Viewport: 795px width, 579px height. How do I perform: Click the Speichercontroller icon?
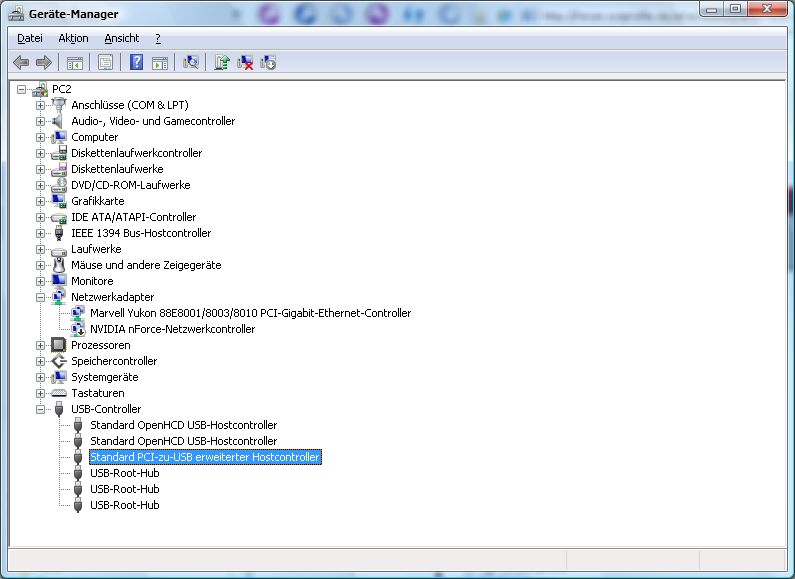point(59,361)
